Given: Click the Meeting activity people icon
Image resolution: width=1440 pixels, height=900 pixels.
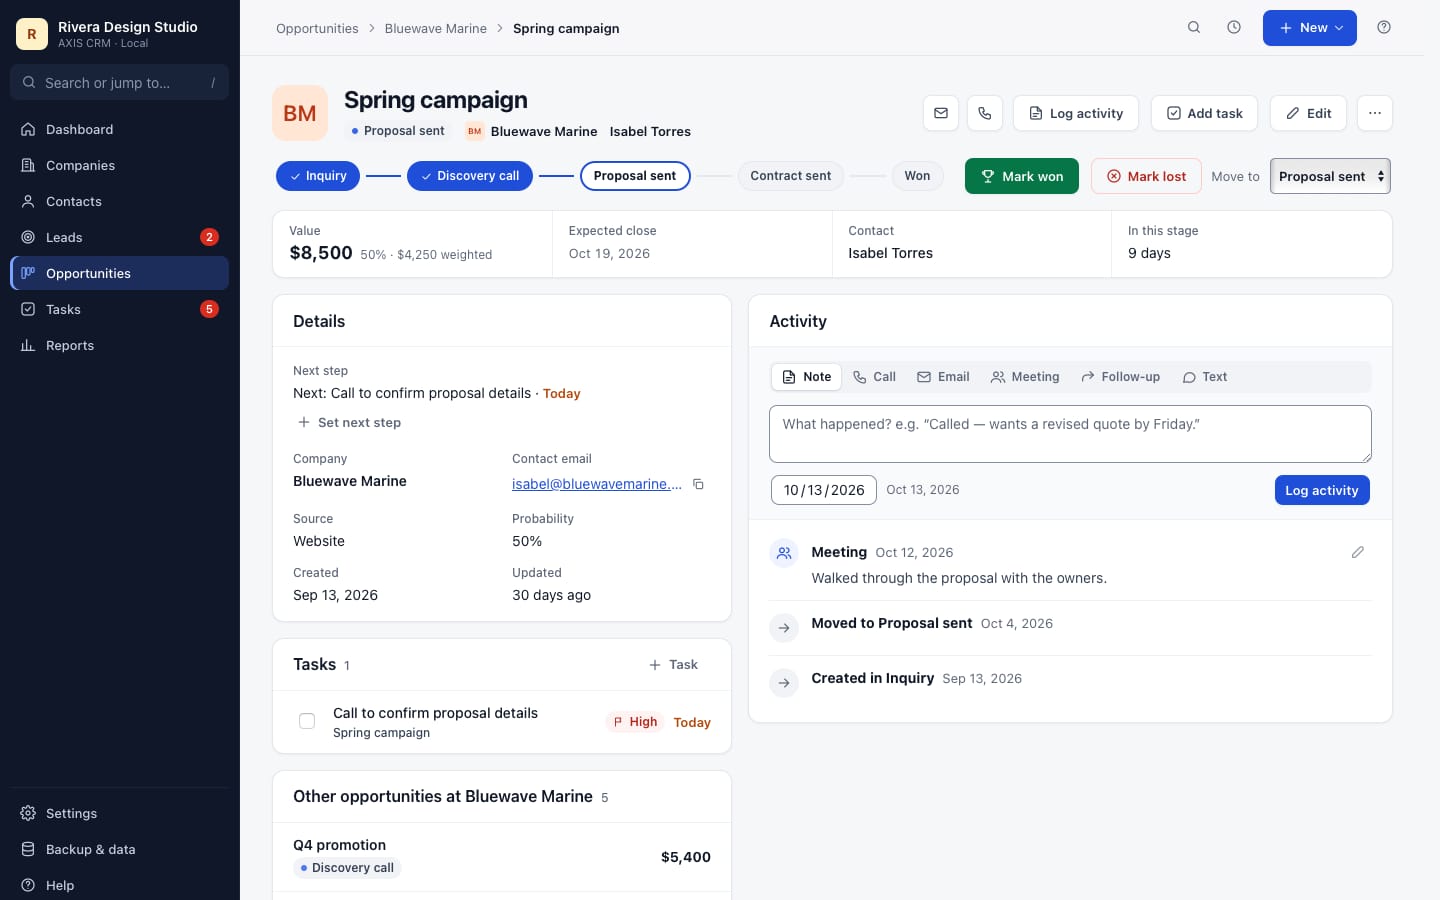Looking at the screenshot, I should [x=784, y=553].
